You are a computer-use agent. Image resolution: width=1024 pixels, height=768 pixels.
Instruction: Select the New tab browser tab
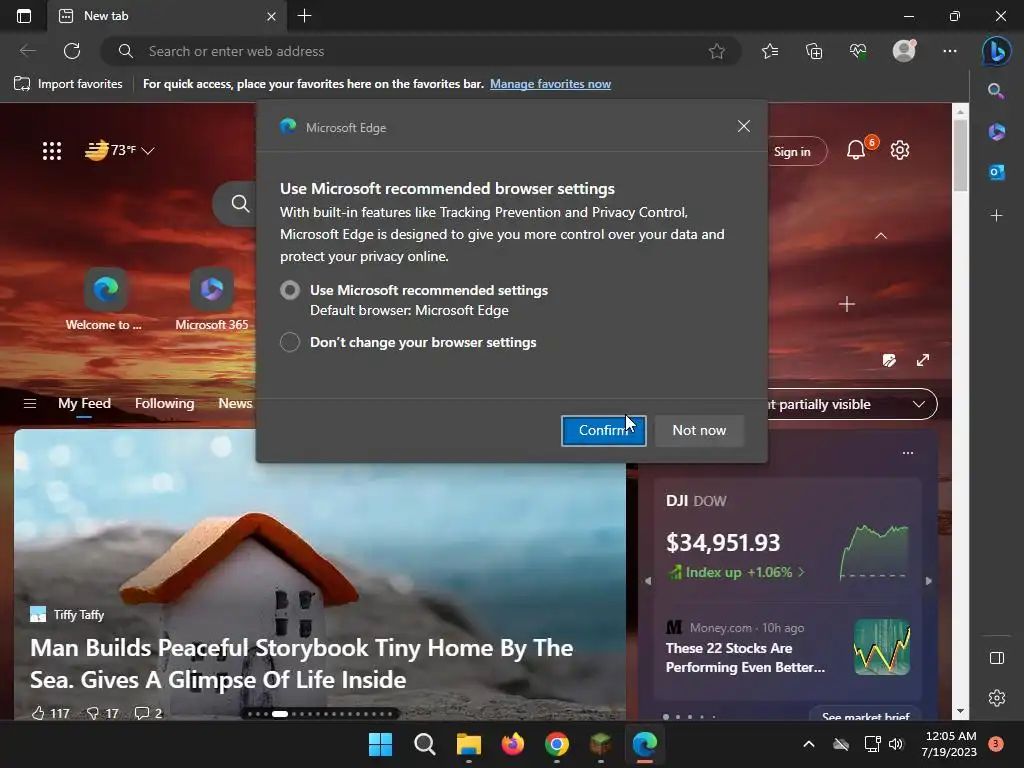[x=167, y=16]
